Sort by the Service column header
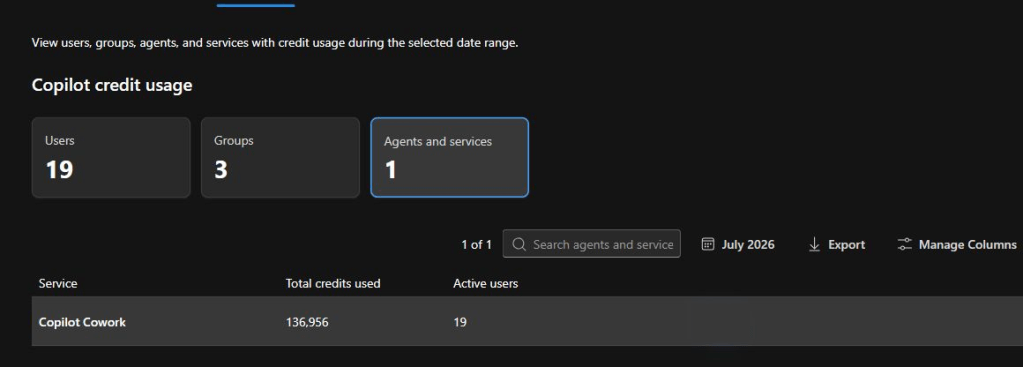 coord(58,284)
